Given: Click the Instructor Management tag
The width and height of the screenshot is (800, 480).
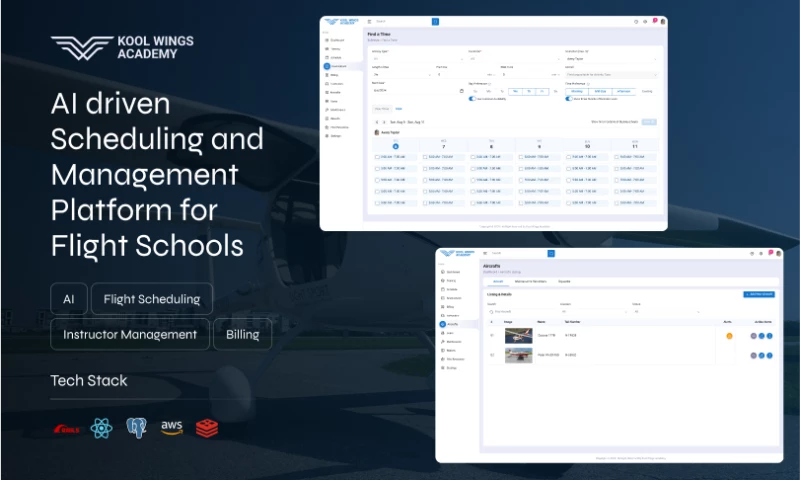Looking at the screenshot, I should click(x=130, y=335).
